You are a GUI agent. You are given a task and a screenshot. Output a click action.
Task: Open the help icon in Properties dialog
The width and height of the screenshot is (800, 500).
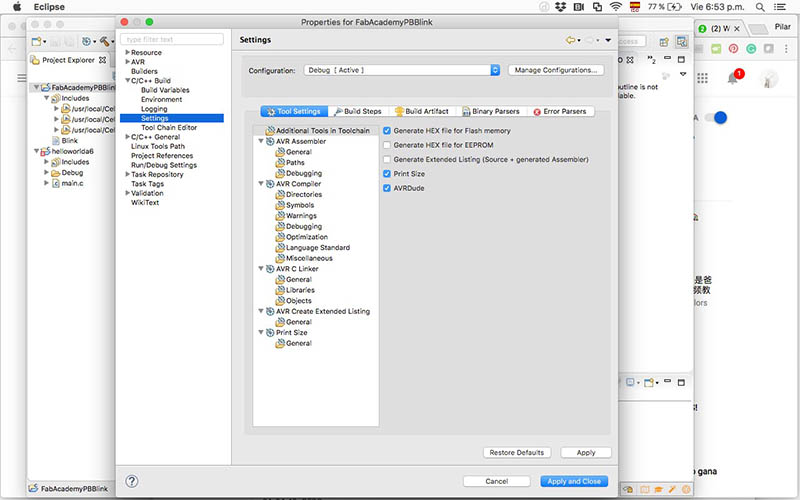(132, 481)
